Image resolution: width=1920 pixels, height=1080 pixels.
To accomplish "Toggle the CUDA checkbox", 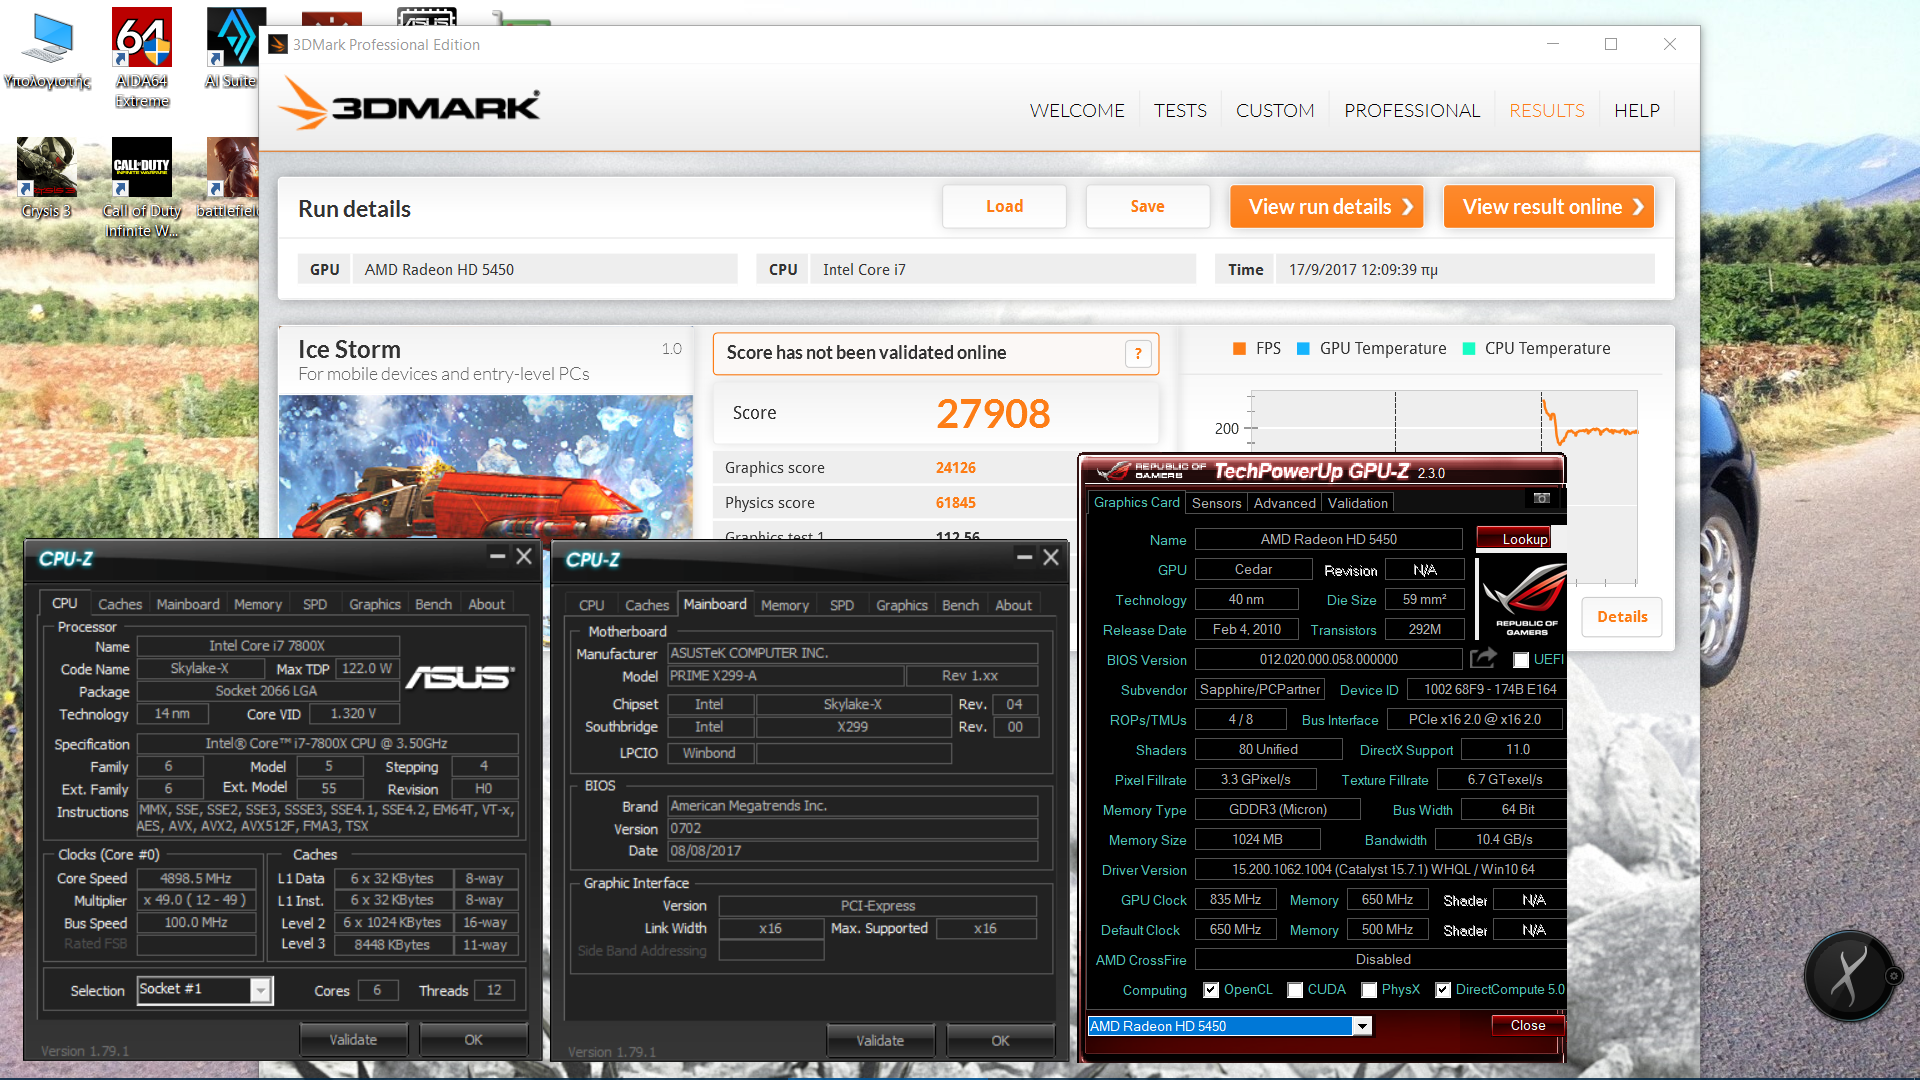I will coord(1295,990).
